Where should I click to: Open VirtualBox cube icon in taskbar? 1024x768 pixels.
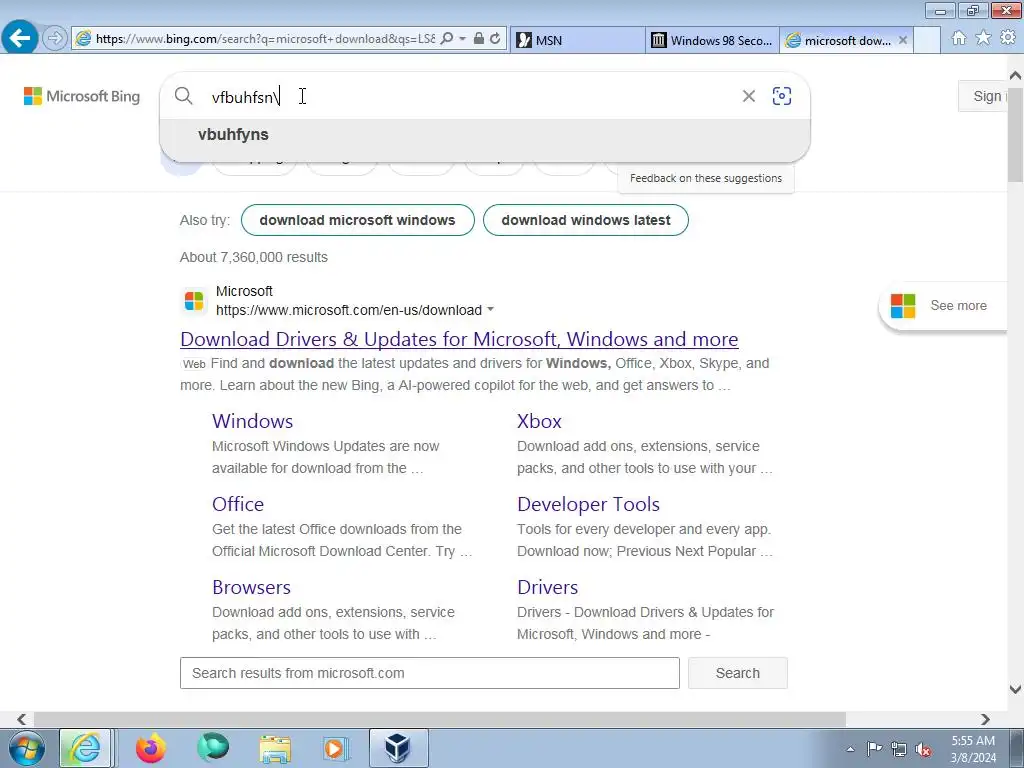tap(398, 748)
